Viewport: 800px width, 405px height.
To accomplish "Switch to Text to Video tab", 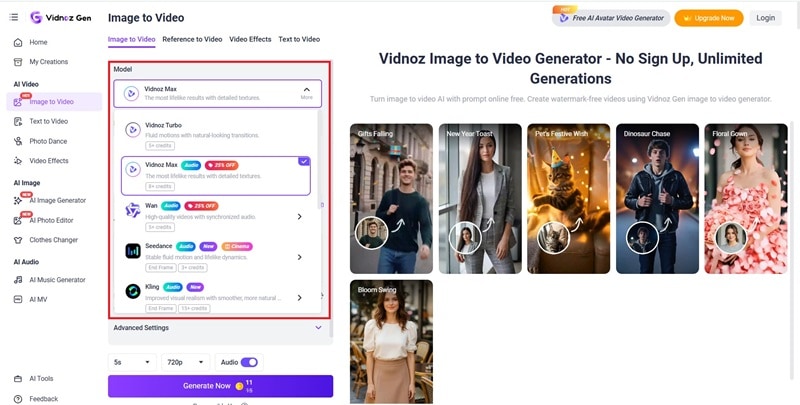I will [x=299, y=39].
